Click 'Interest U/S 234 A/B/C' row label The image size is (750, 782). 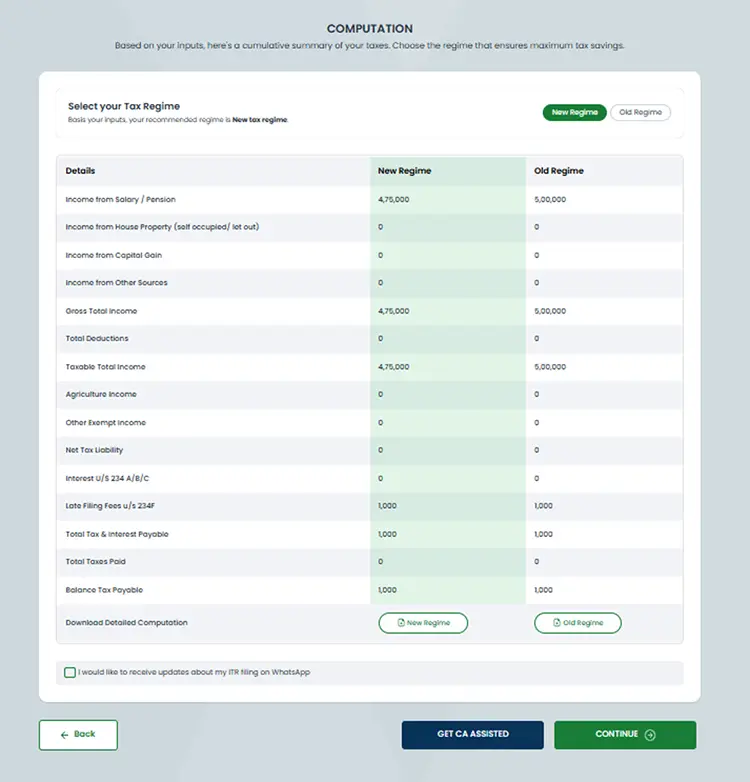(x=107, y=479)
